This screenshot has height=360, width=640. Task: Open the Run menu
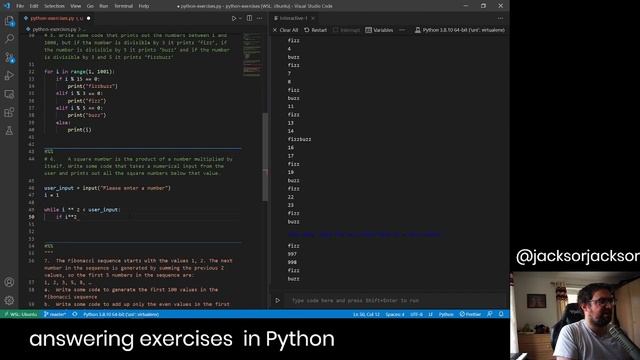[x=104, y=6]
